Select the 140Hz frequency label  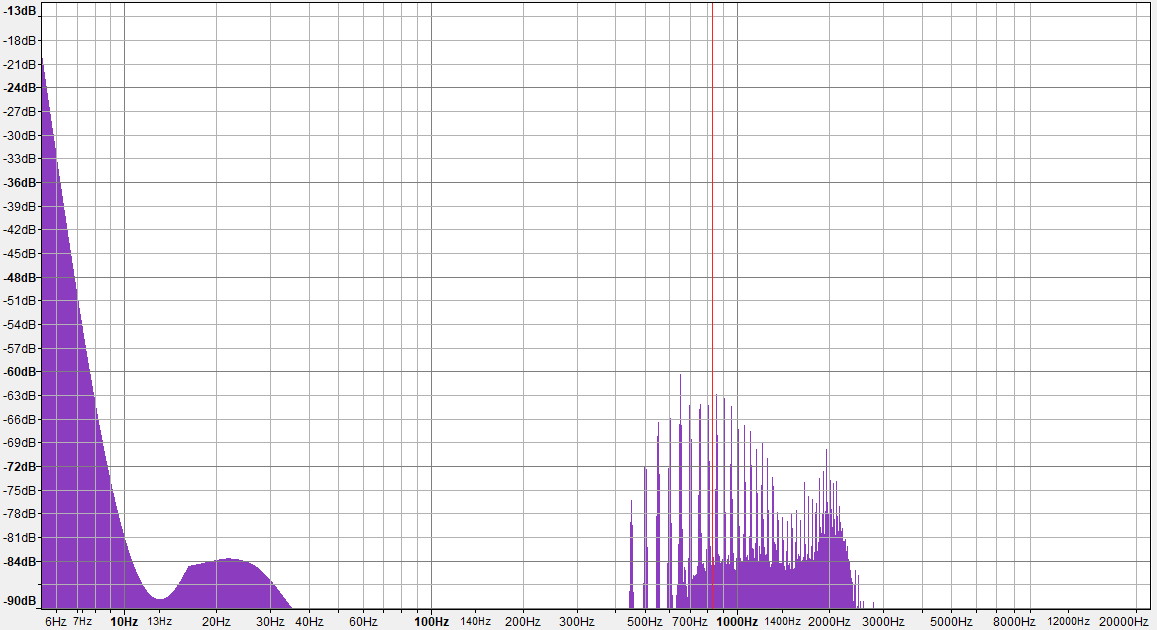pyautogui.click(x=476, y=622)
